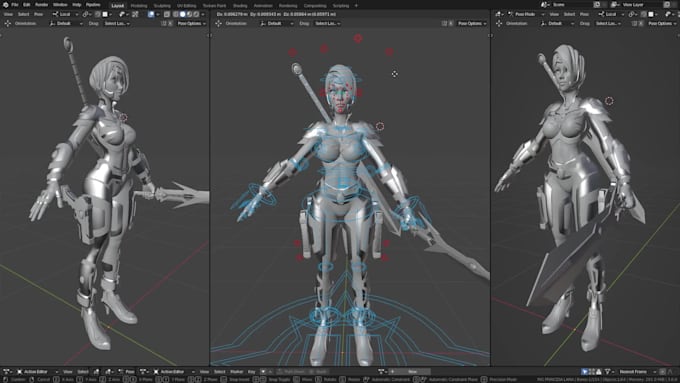The image size is (680, 383).
Task: Click the View Layer name field
Action: pyautogui.click(x=641, y=5)
